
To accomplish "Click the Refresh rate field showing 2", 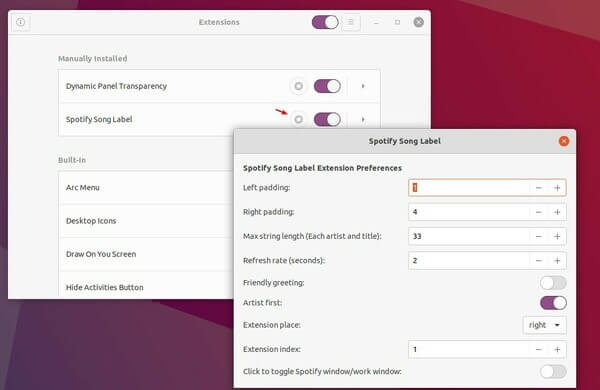I will 469,261.
